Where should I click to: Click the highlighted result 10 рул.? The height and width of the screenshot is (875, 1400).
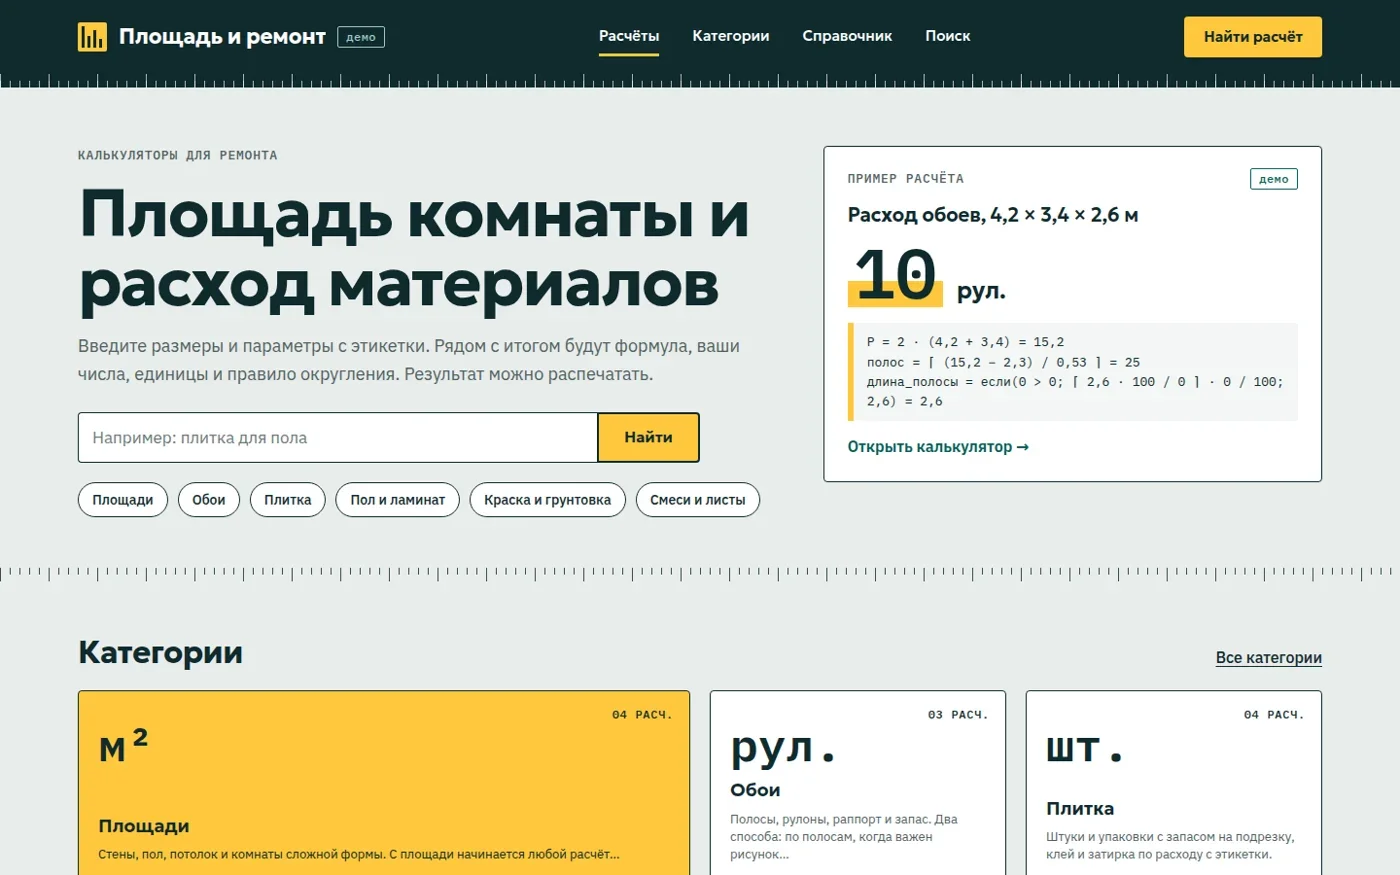927,276
